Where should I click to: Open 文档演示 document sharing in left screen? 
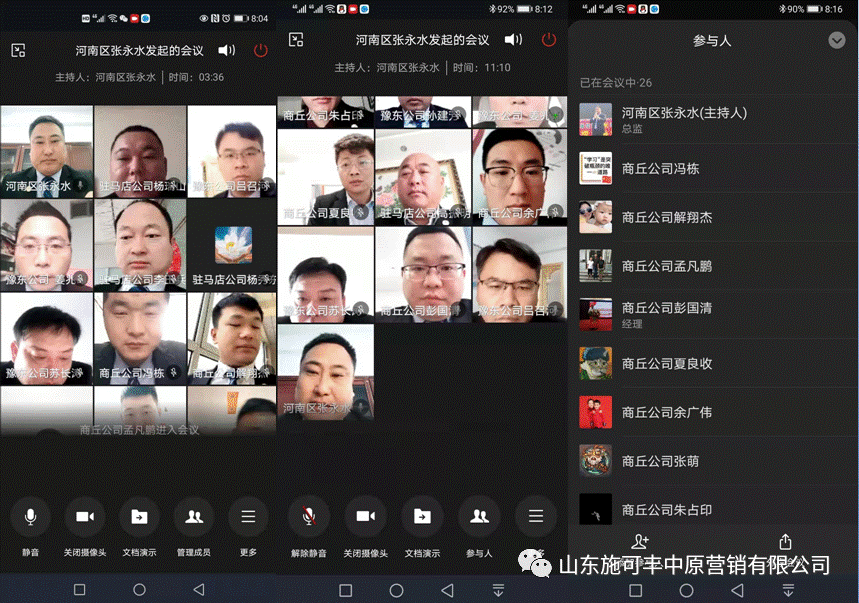139,516
